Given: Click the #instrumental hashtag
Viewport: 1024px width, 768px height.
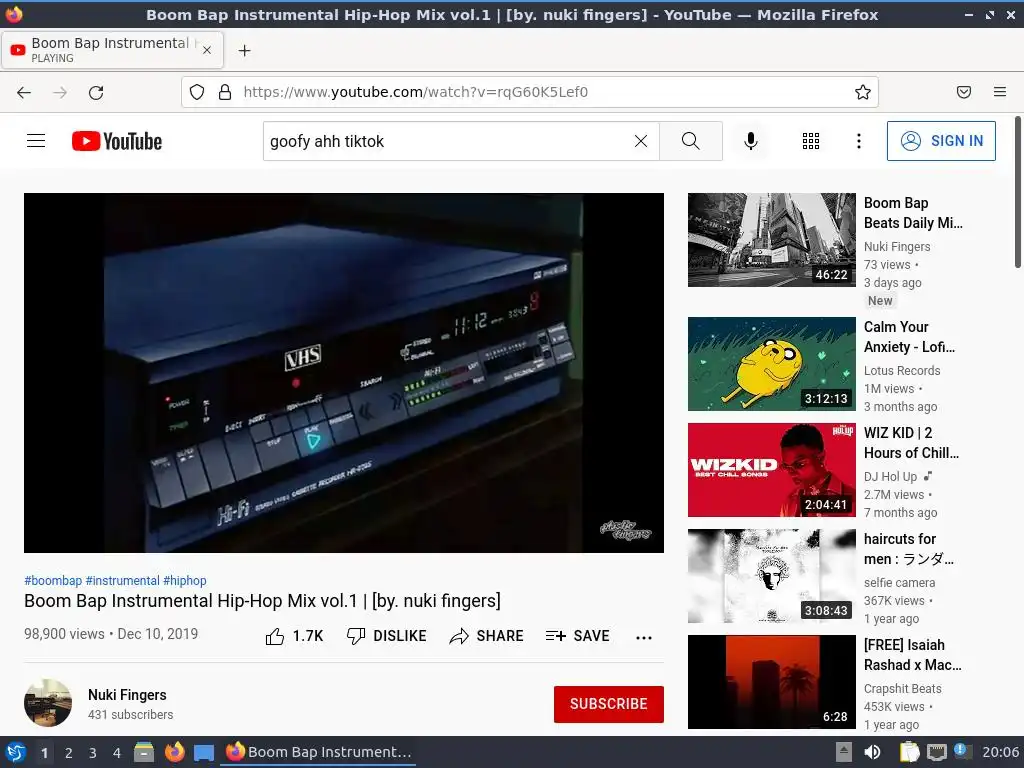Looking at the screenshot, I should coord(123,581).
